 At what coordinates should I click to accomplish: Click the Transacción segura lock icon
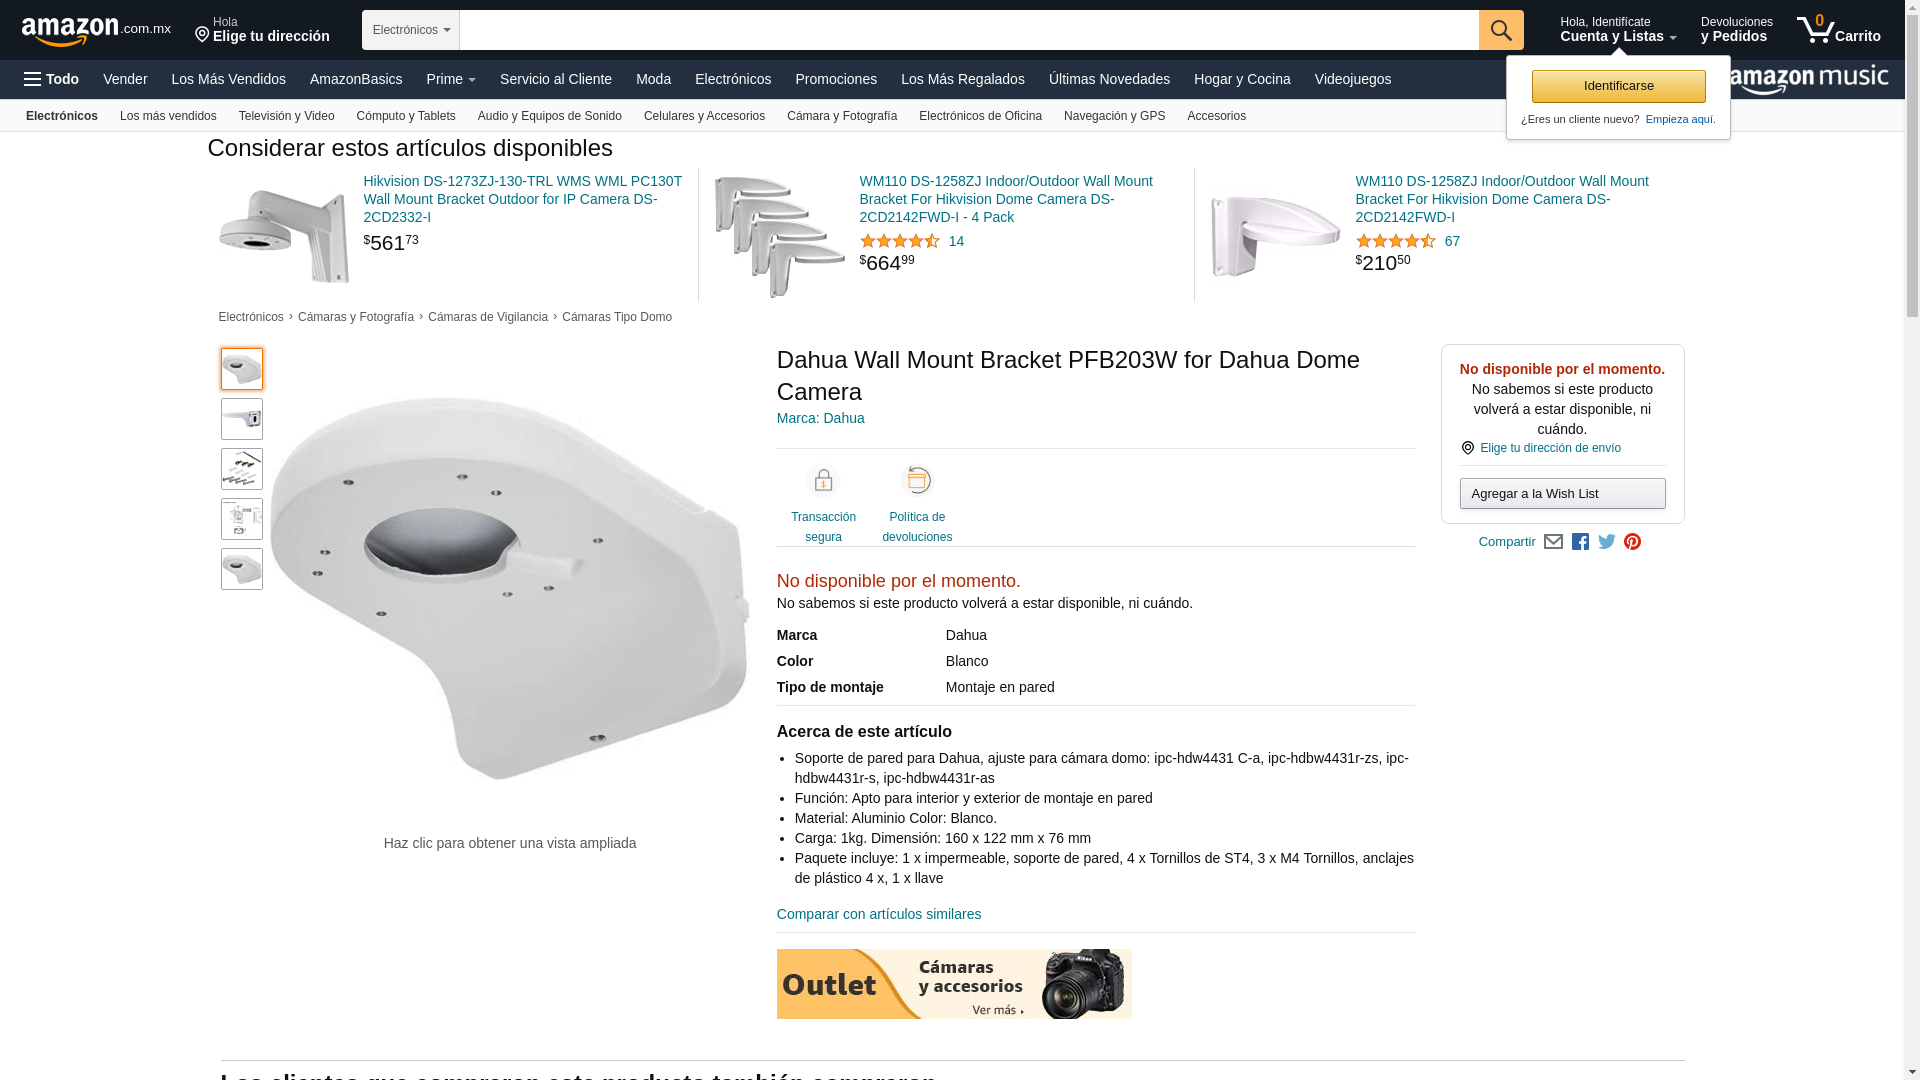pos(823,481)
